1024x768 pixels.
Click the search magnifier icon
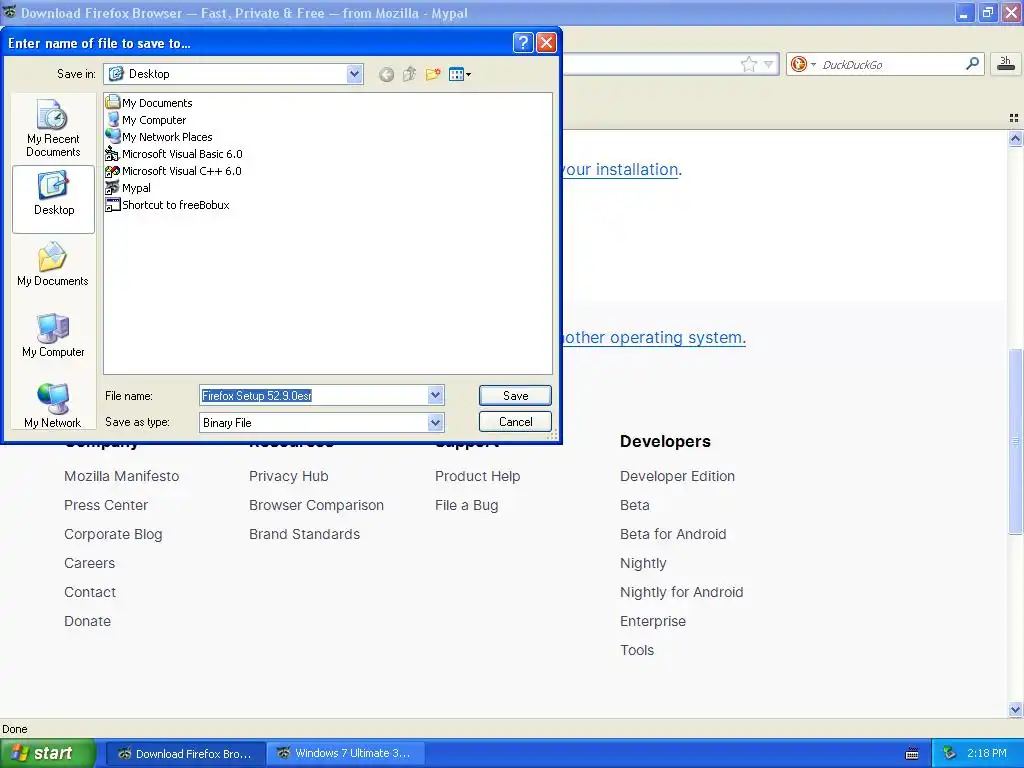pos(972,63)
